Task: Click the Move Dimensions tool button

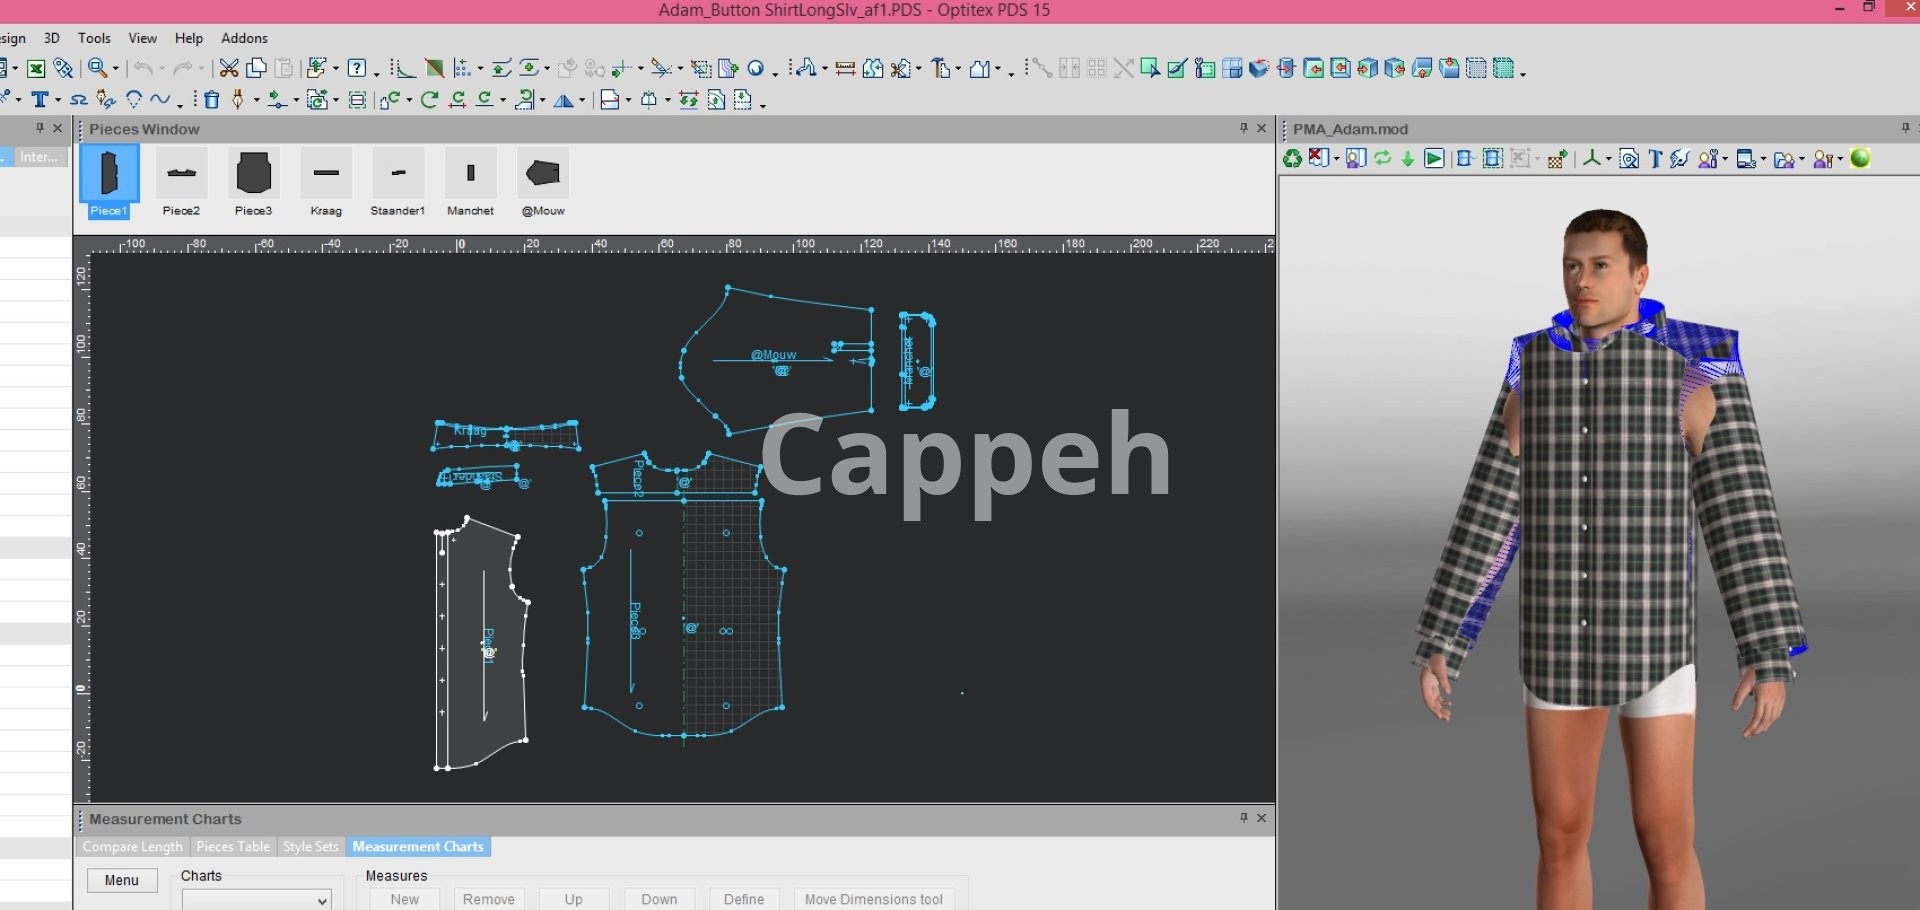Action: click(x=873, y=899)
